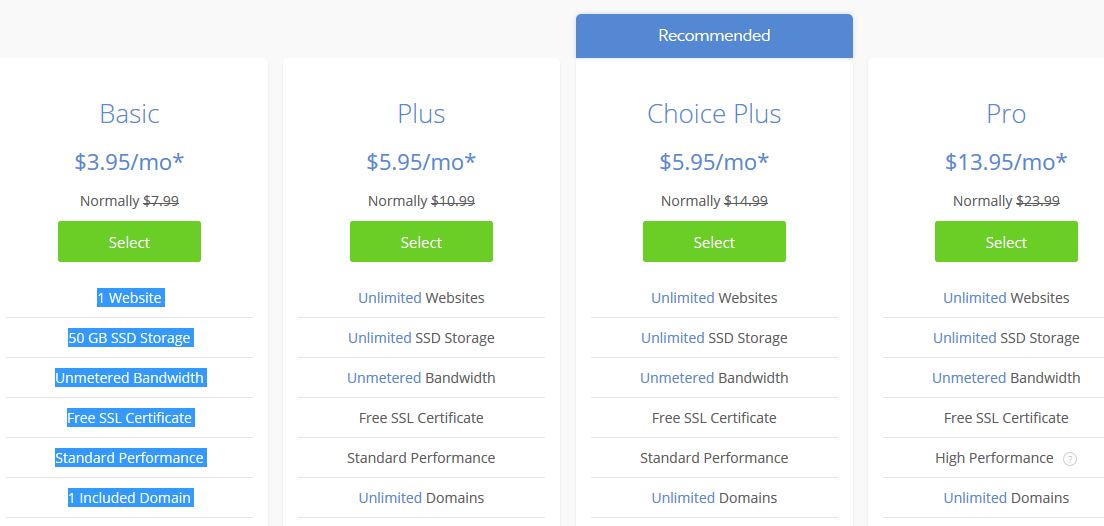Screen dimensions: 1104x526
Task: Click 'Normally $14.99' under Choice Plus
Action: [714, 201]
